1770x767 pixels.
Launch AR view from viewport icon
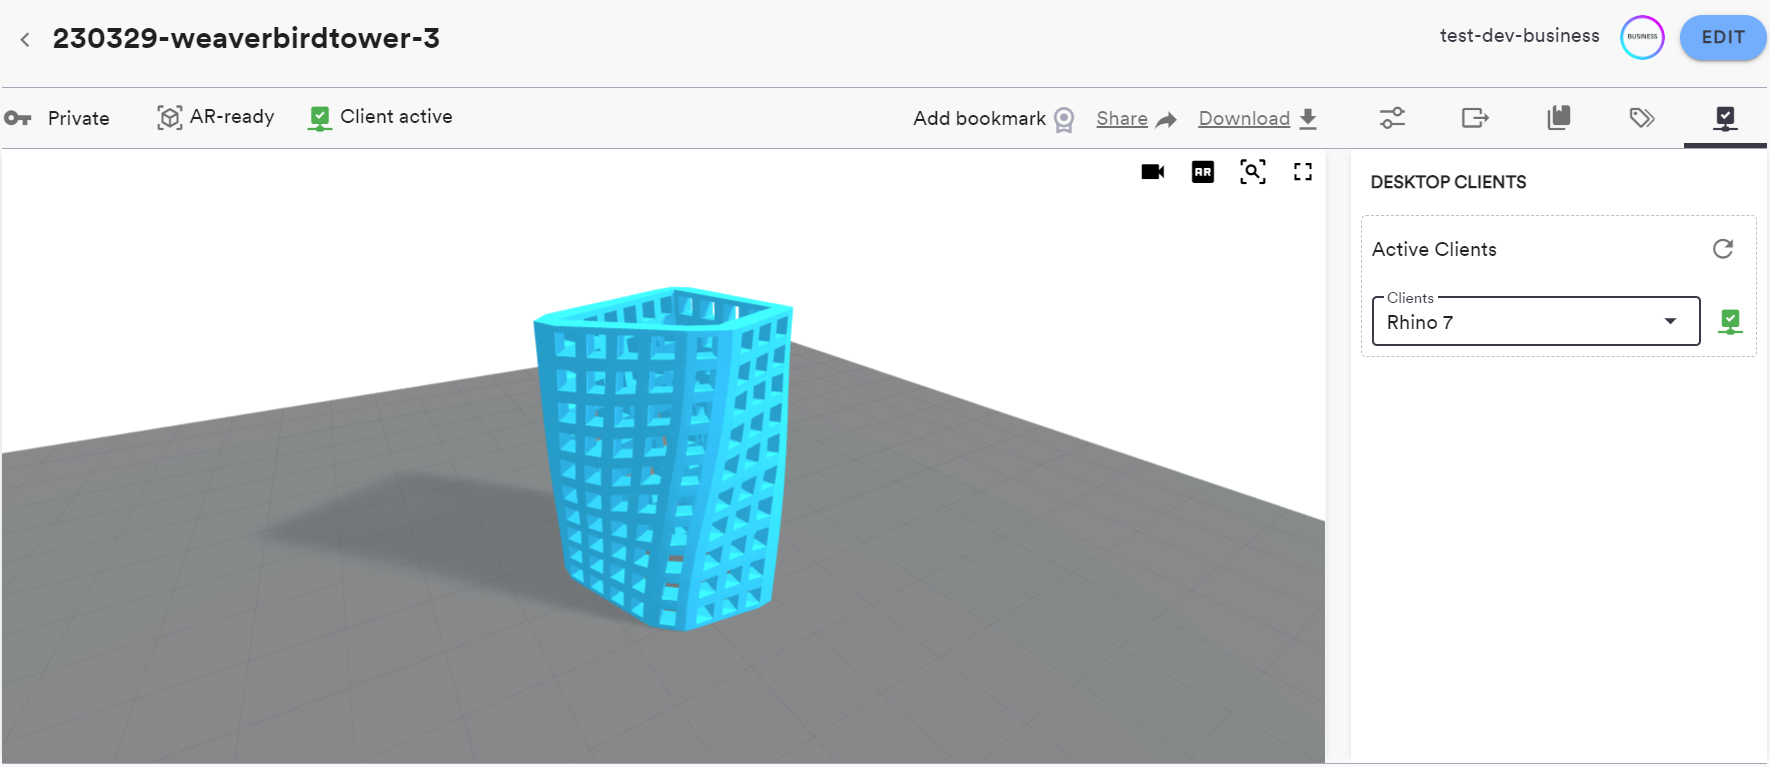[x=1203, y=172]
